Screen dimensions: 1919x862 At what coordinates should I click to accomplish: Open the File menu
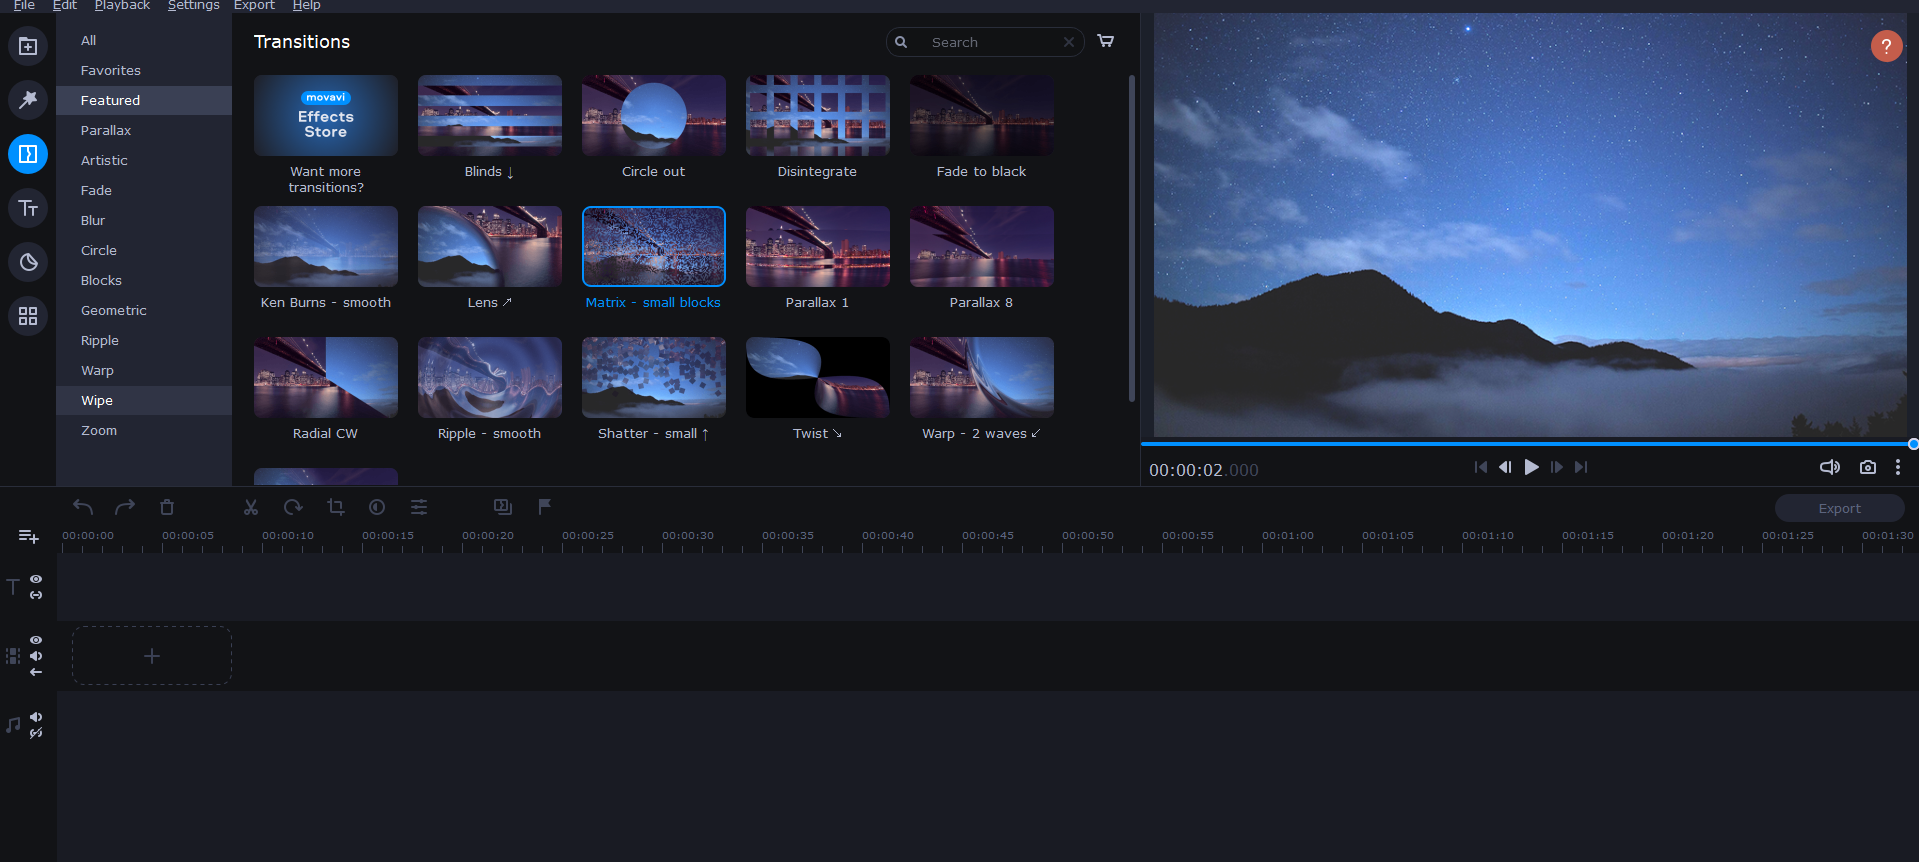pos(24,5)
